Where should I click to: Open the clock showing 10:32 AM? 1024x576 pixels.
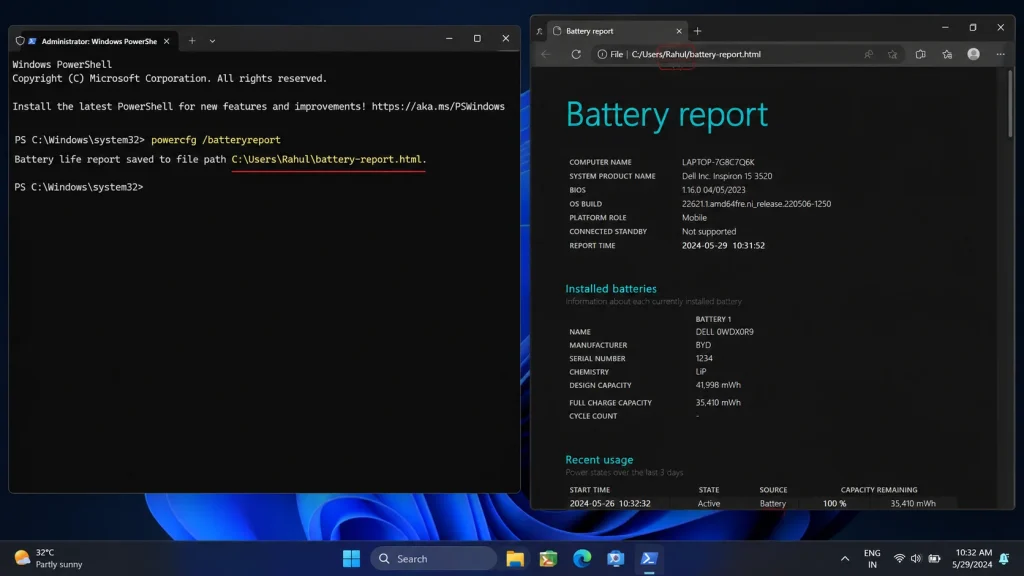coord(972,558)
